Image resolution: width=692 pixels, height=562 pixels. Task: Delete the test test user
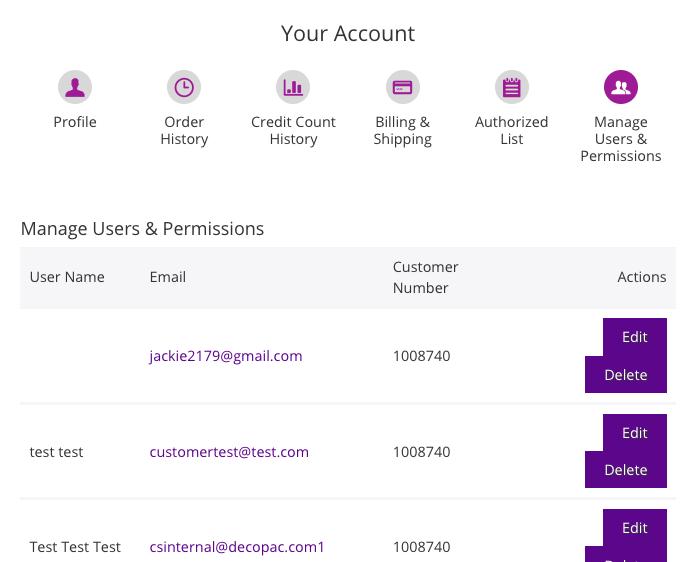tap(626, 470)
